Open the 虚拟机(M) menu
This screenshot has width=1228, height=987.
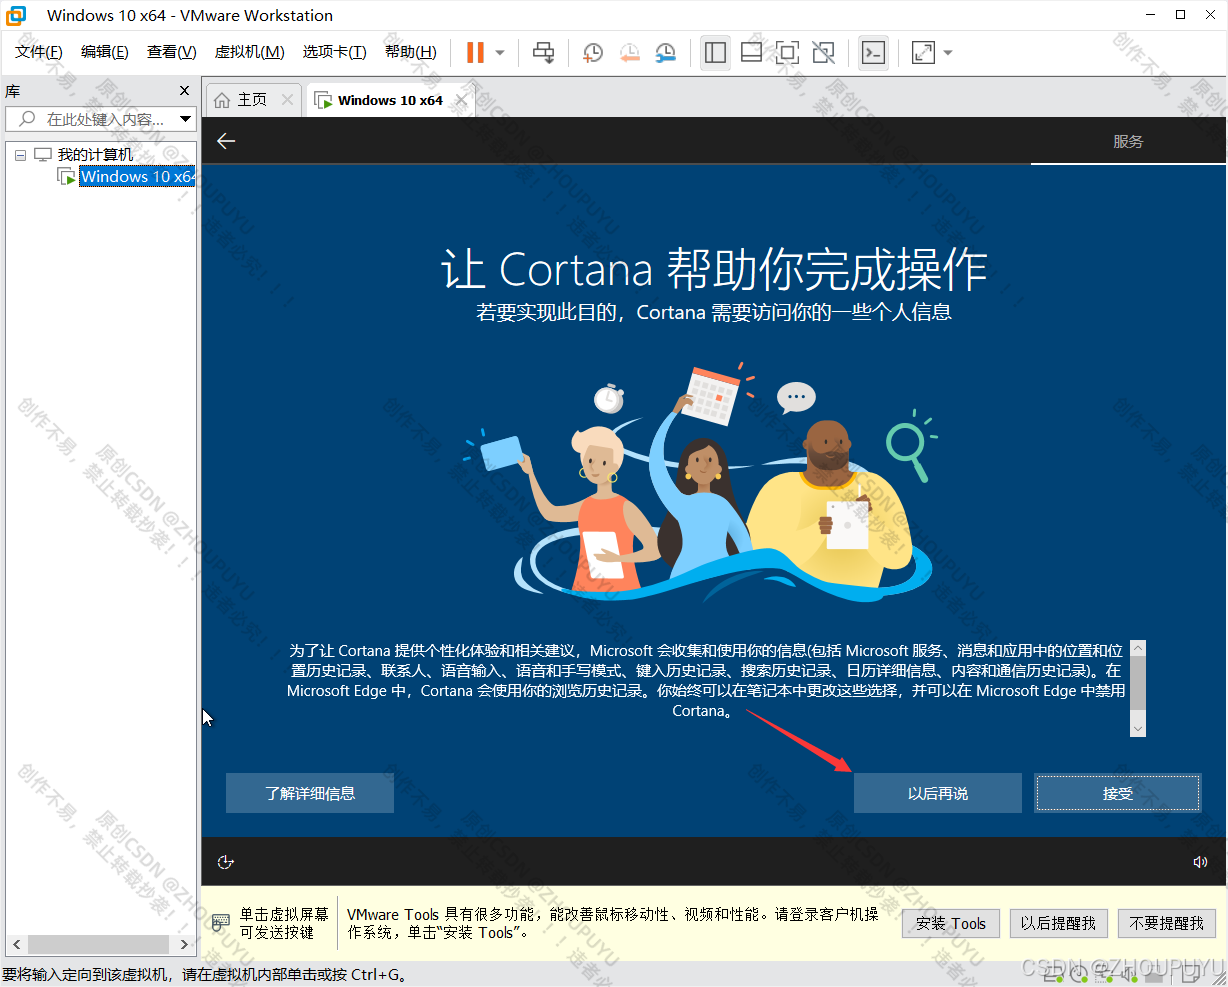click(x=250, y=52)
